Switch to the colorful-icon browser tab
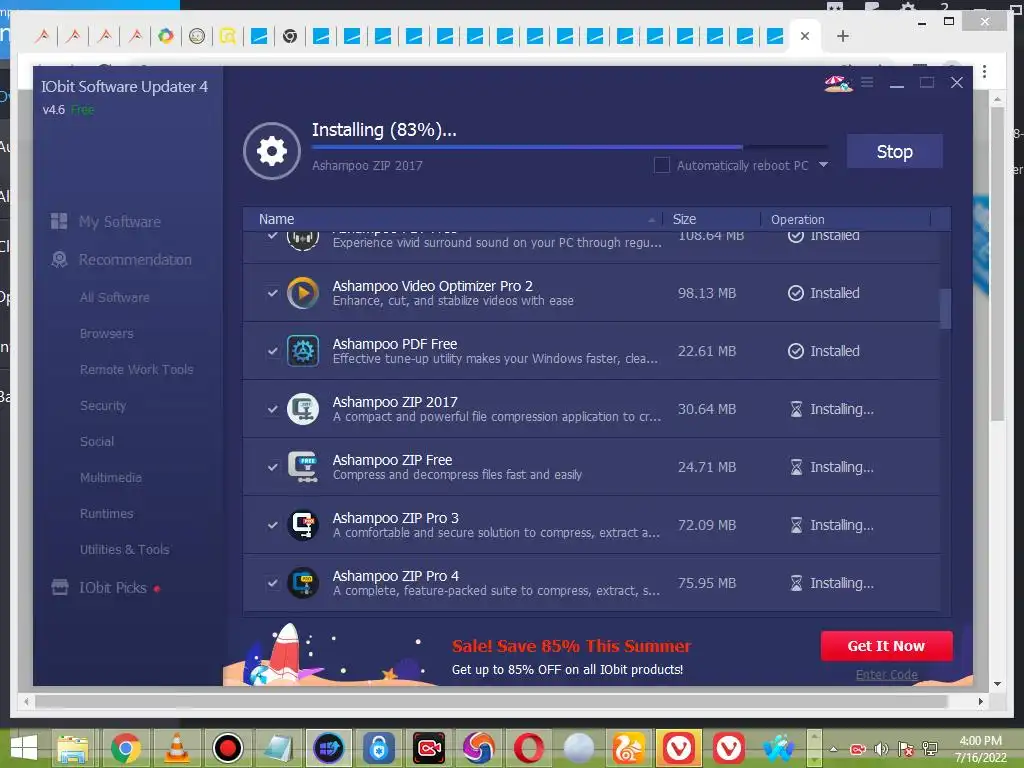Screen dimensions: 1024x768 pyautogui.click(x=166, y=36)
